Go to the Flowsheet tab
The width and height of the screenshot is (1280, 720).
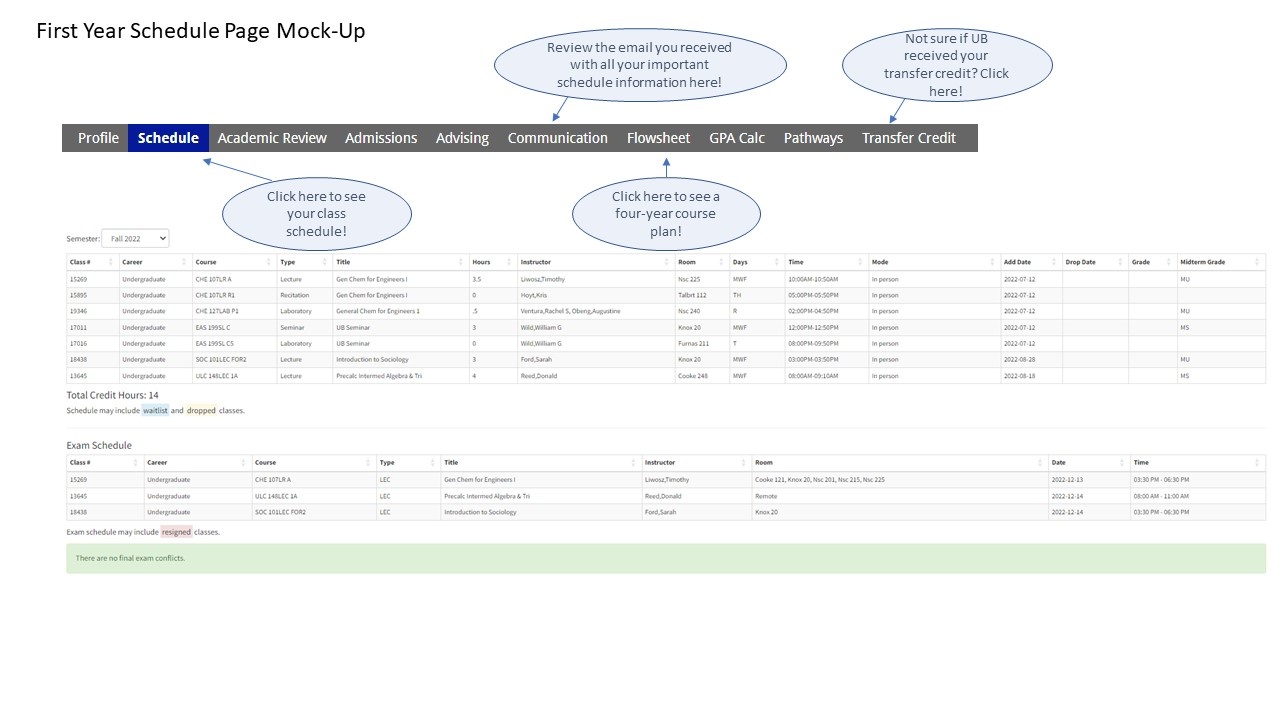658,138
